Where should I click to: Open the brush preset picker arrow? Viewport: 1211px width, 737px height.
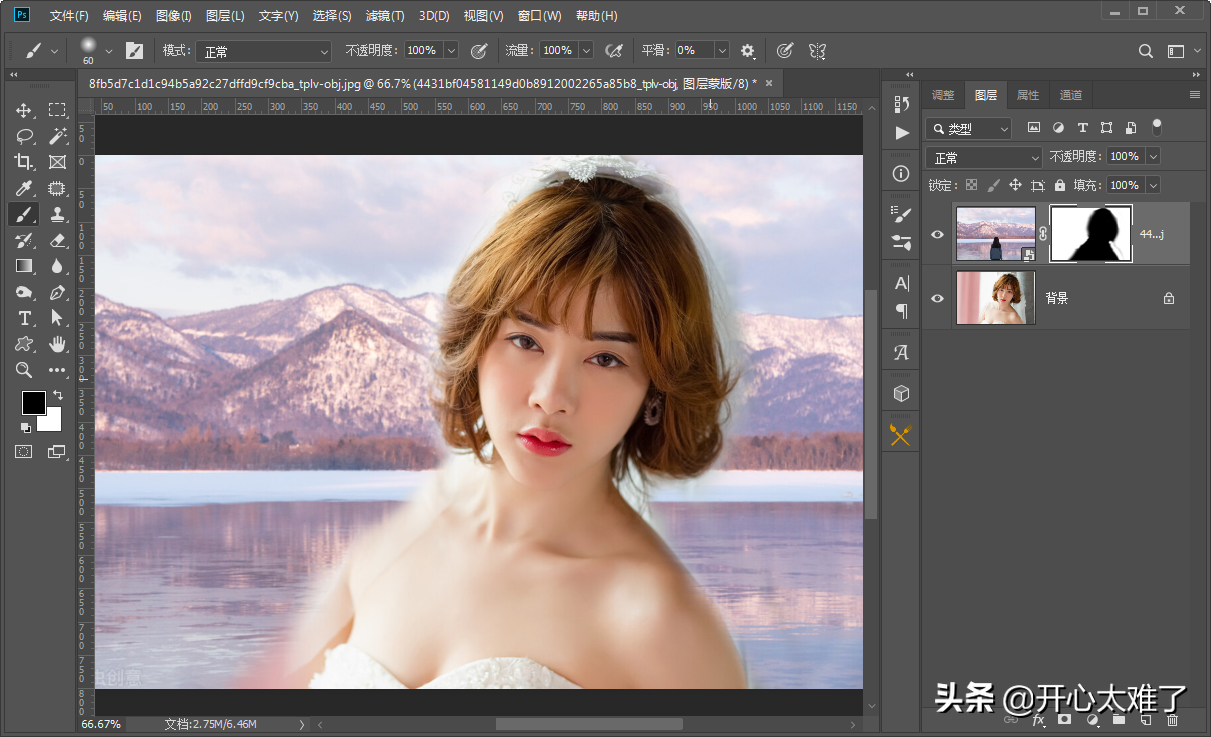click(x=109, y=50)
